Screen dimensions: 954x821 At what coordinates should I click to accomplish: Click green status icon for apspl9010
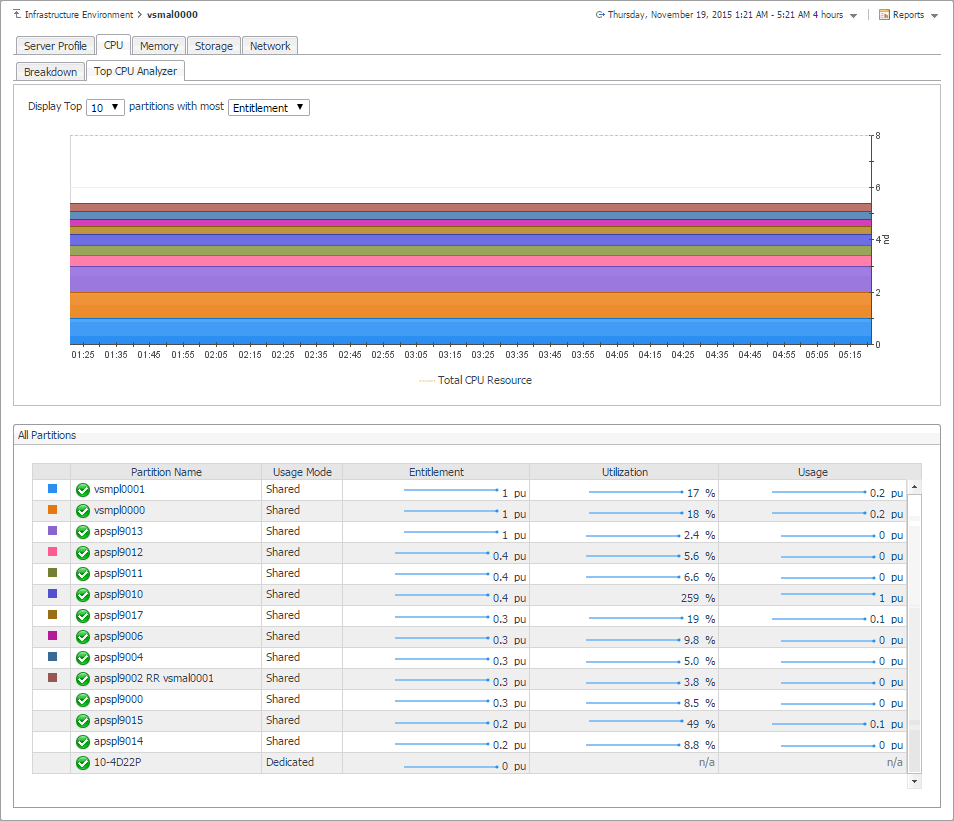(83, 595)
